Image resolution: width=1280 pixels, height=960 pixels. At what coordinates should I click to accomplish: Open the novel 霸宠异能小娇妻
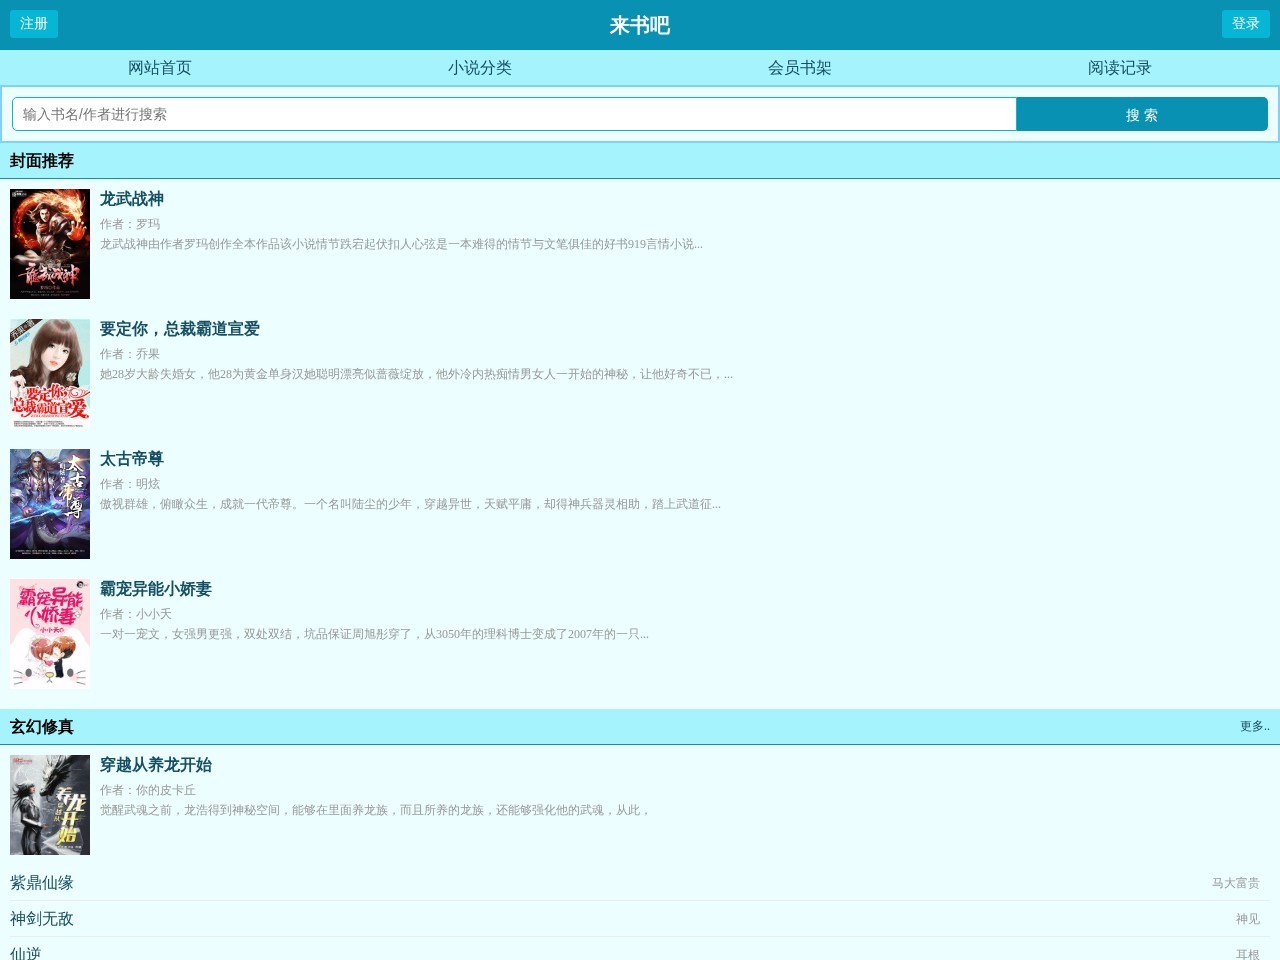tap(155, 589)
